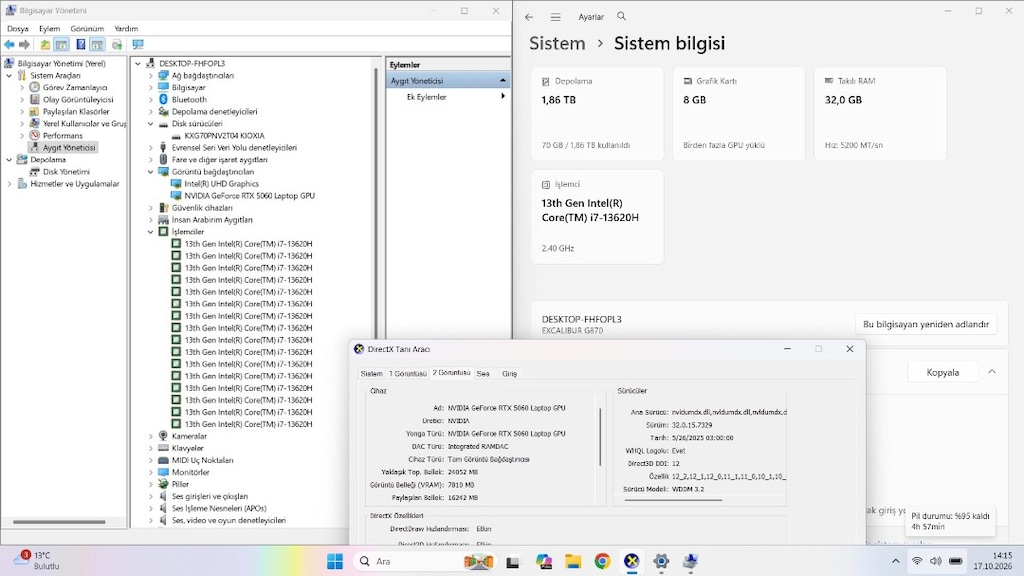Click the blue Help question-mark toolbar icon
Screen dimensions: 1024x576
pyautogui.click(x=80, y=44)
